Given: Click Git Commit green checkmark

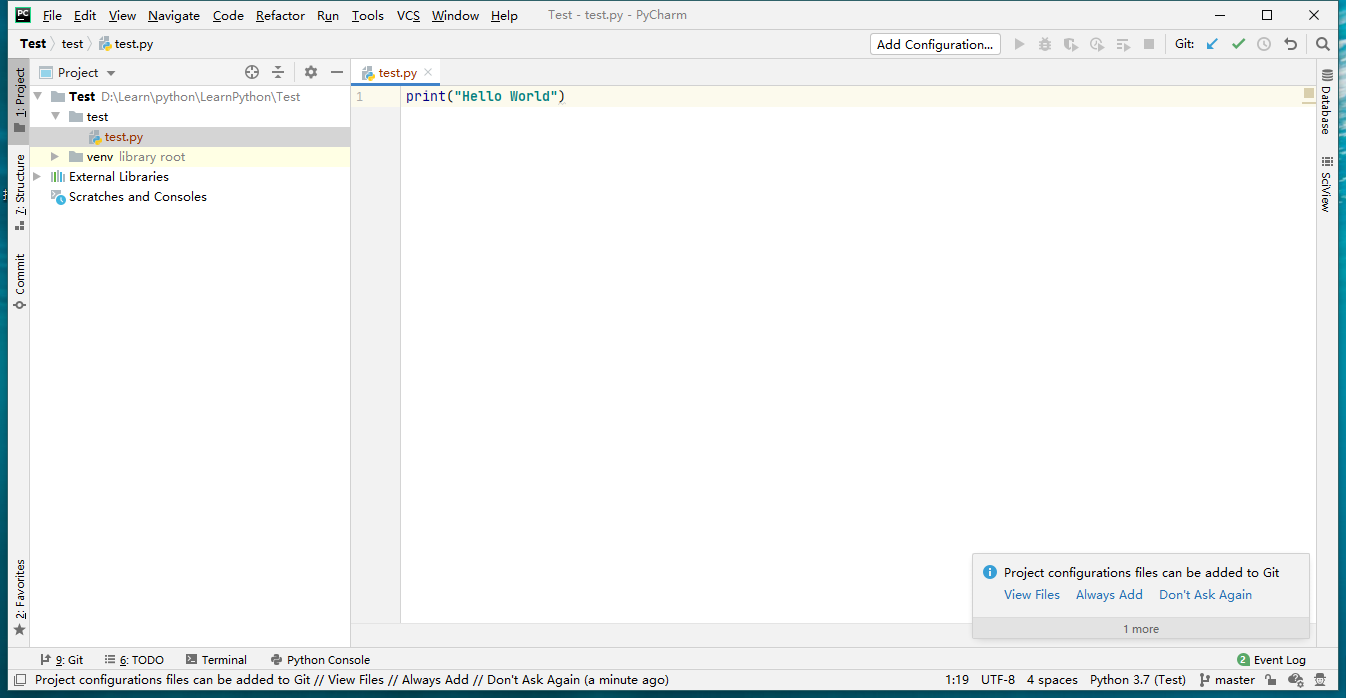Looking at the screenshot, I should (x=1238, y=44).
